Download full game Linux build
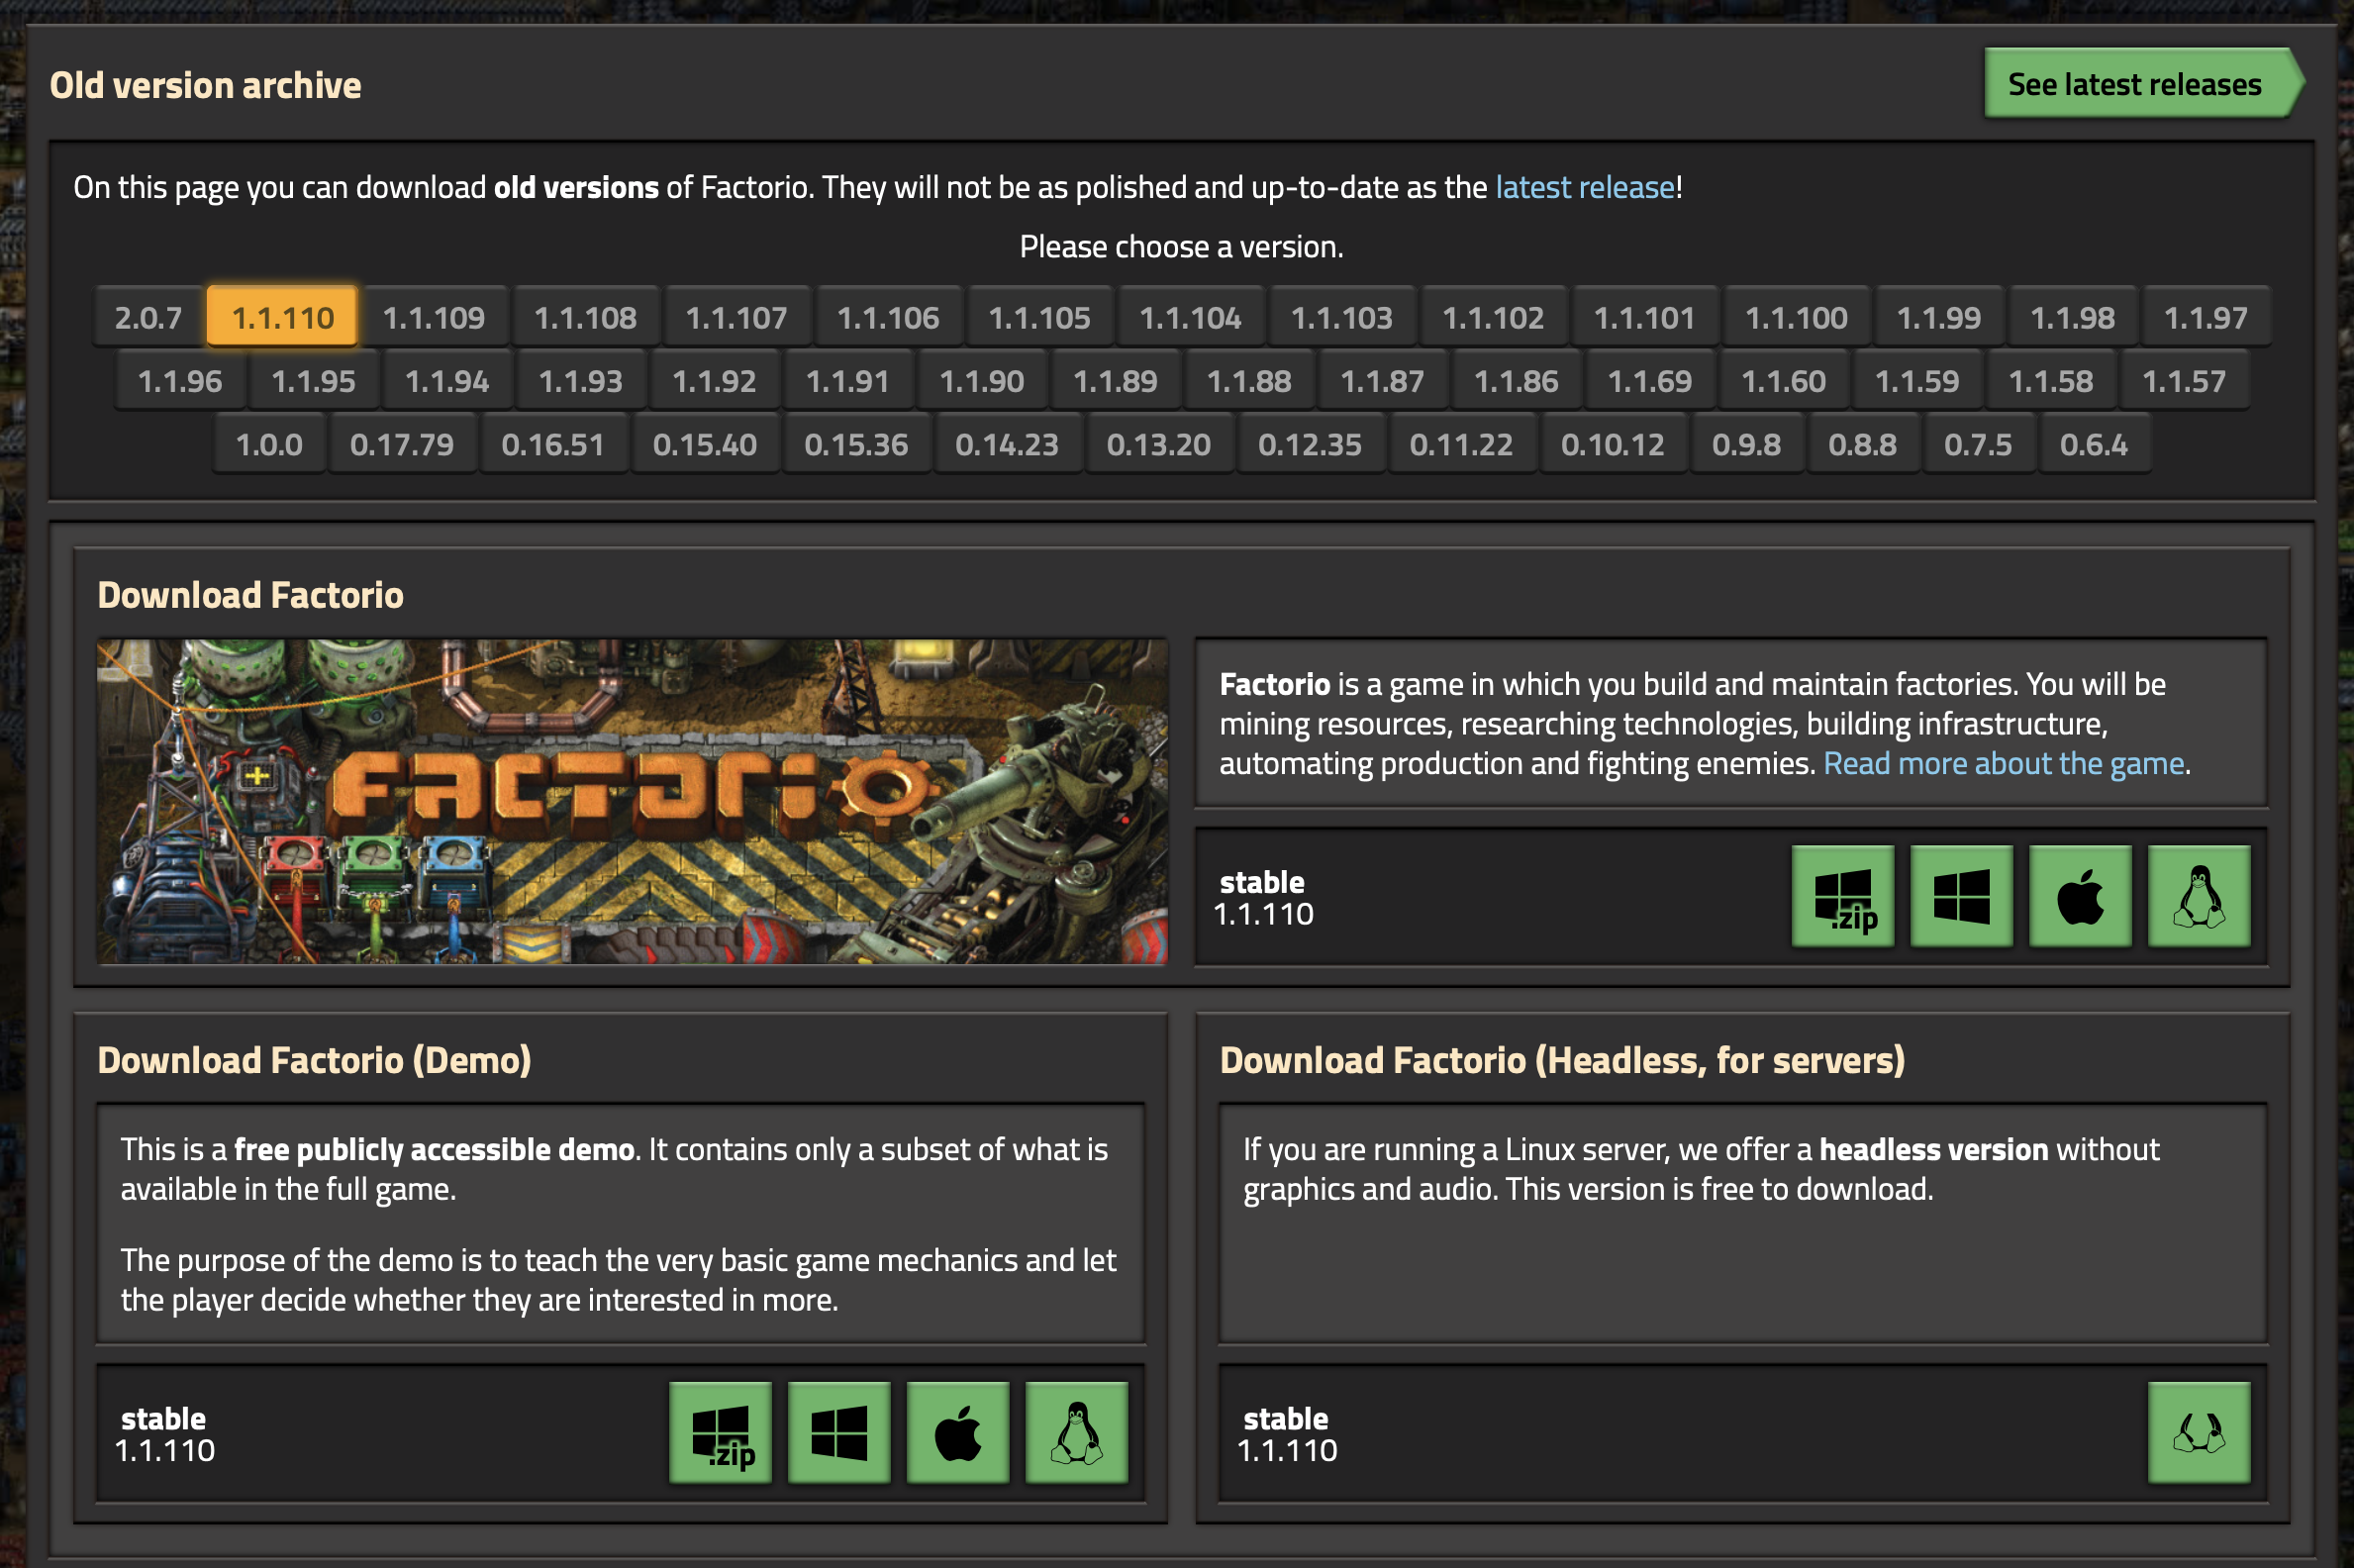Image resolution: width=2354 pixels, height=1568 pixels. click(2199, 896)
